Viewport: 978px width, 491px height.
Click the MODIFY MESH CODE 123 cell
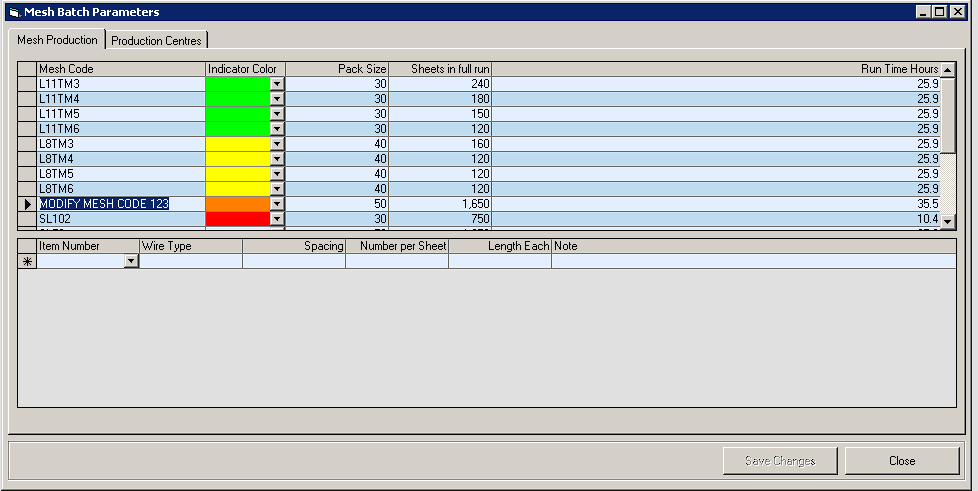[121, 203]
